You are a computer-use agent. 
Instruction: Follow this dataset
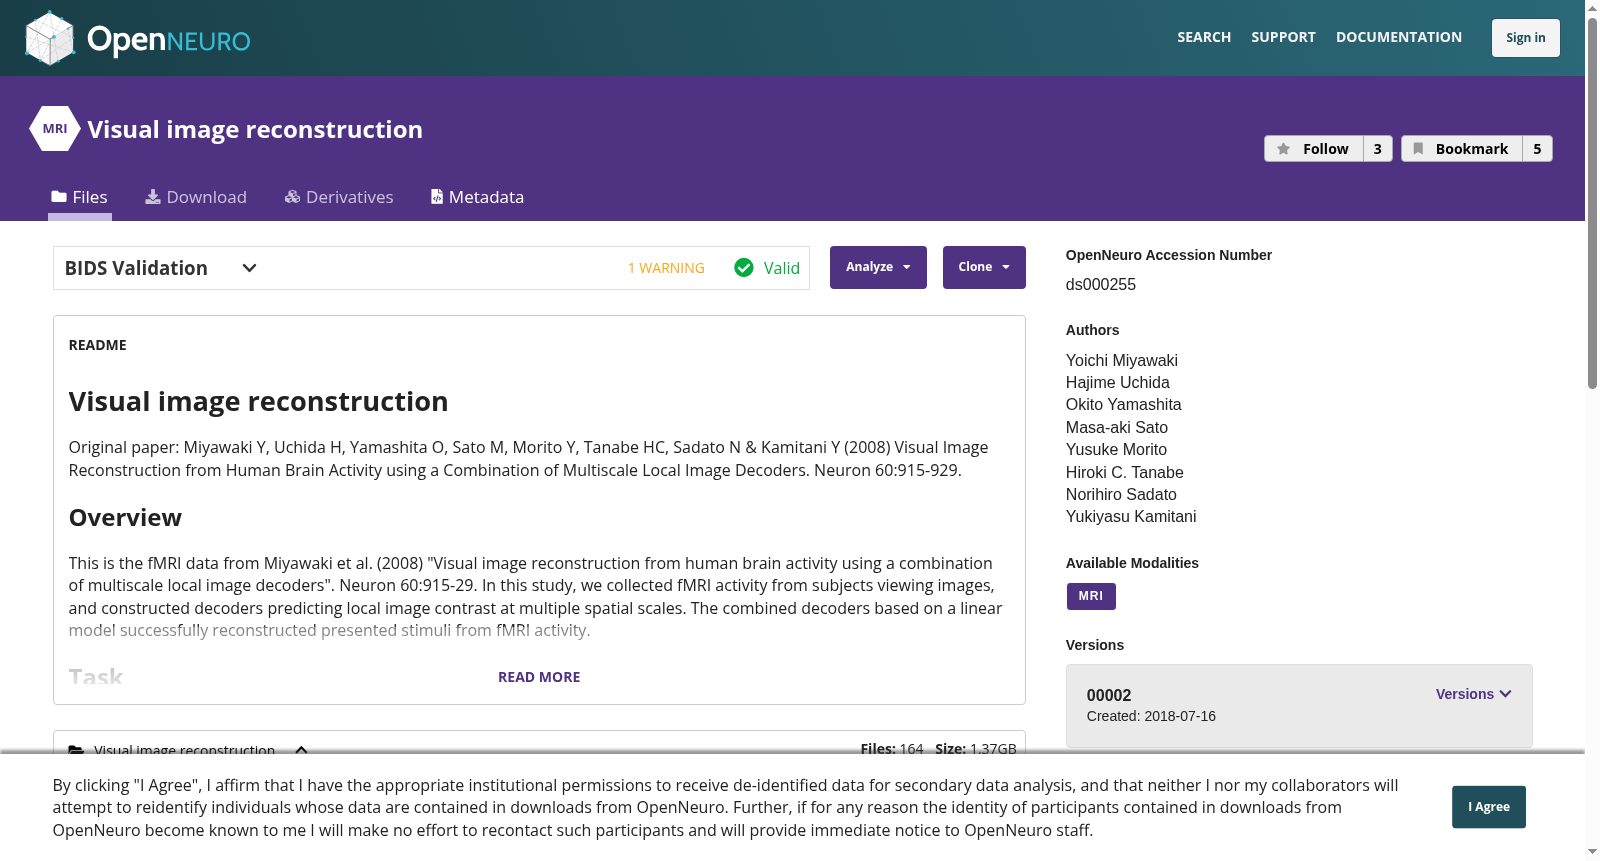pos(1314,149)
